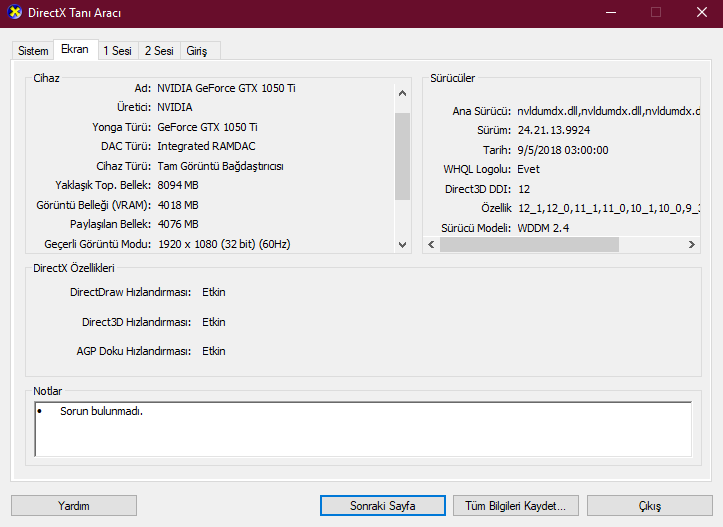Click the Sorun bulunmadı note

click(x=101, y=411)
